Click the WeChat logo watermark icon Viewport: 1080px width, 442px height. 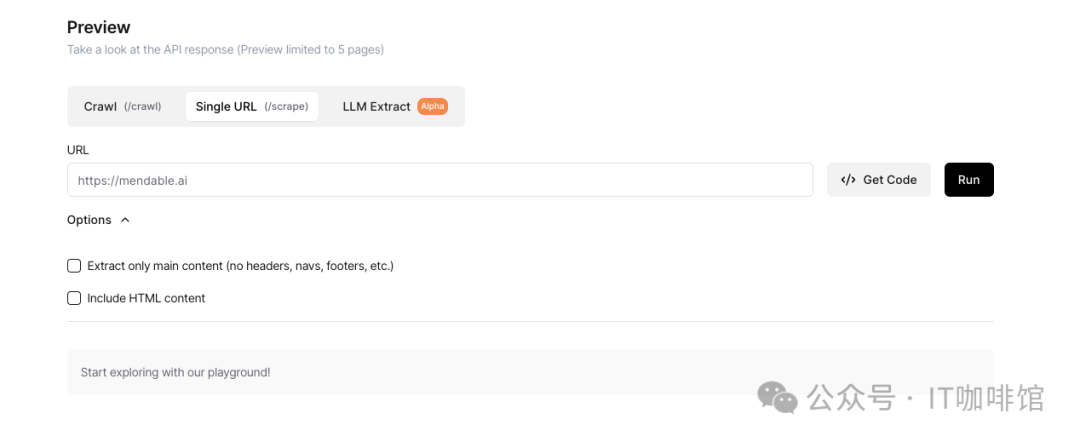pos(777,397)
